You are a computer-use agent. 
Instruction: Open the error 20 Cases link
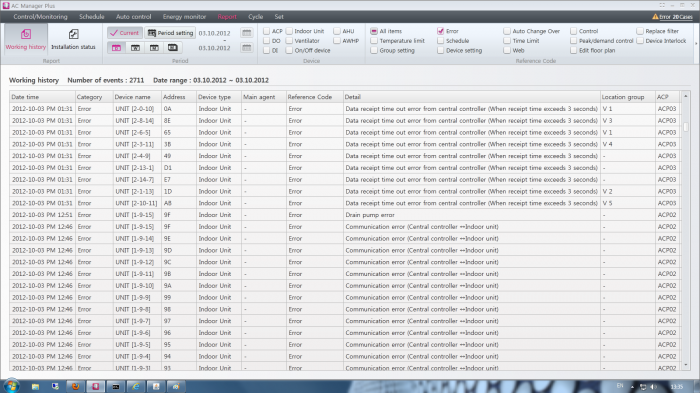(x=676, y=17)
